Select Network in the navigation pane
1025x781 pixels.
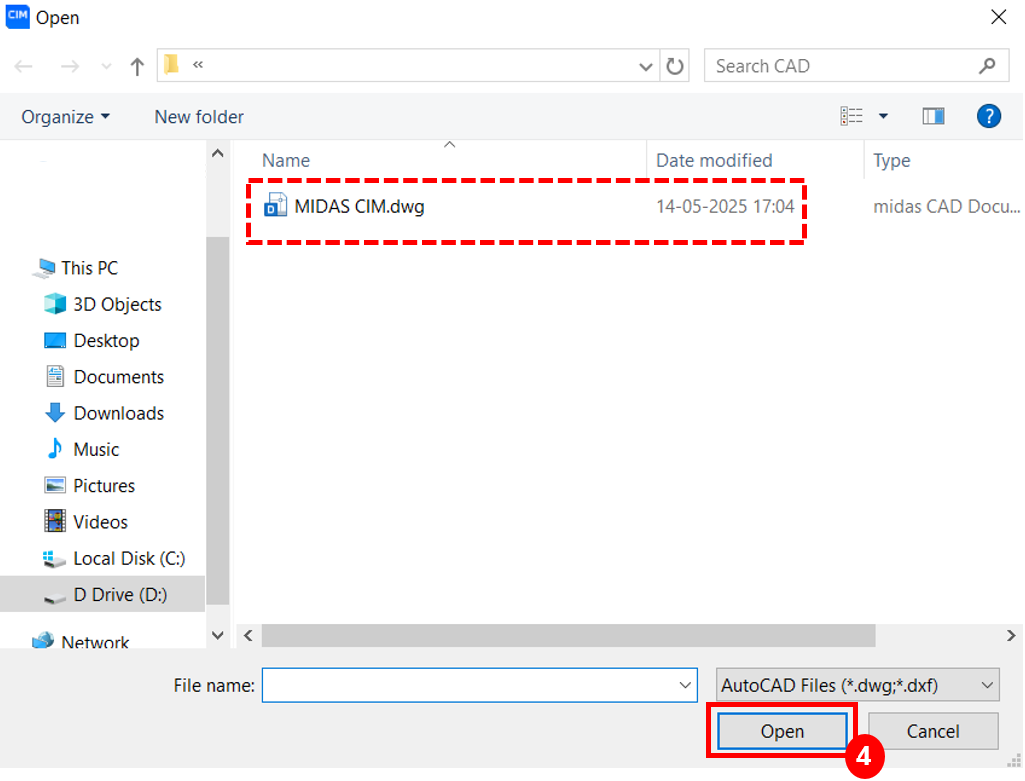pos(95,641)
